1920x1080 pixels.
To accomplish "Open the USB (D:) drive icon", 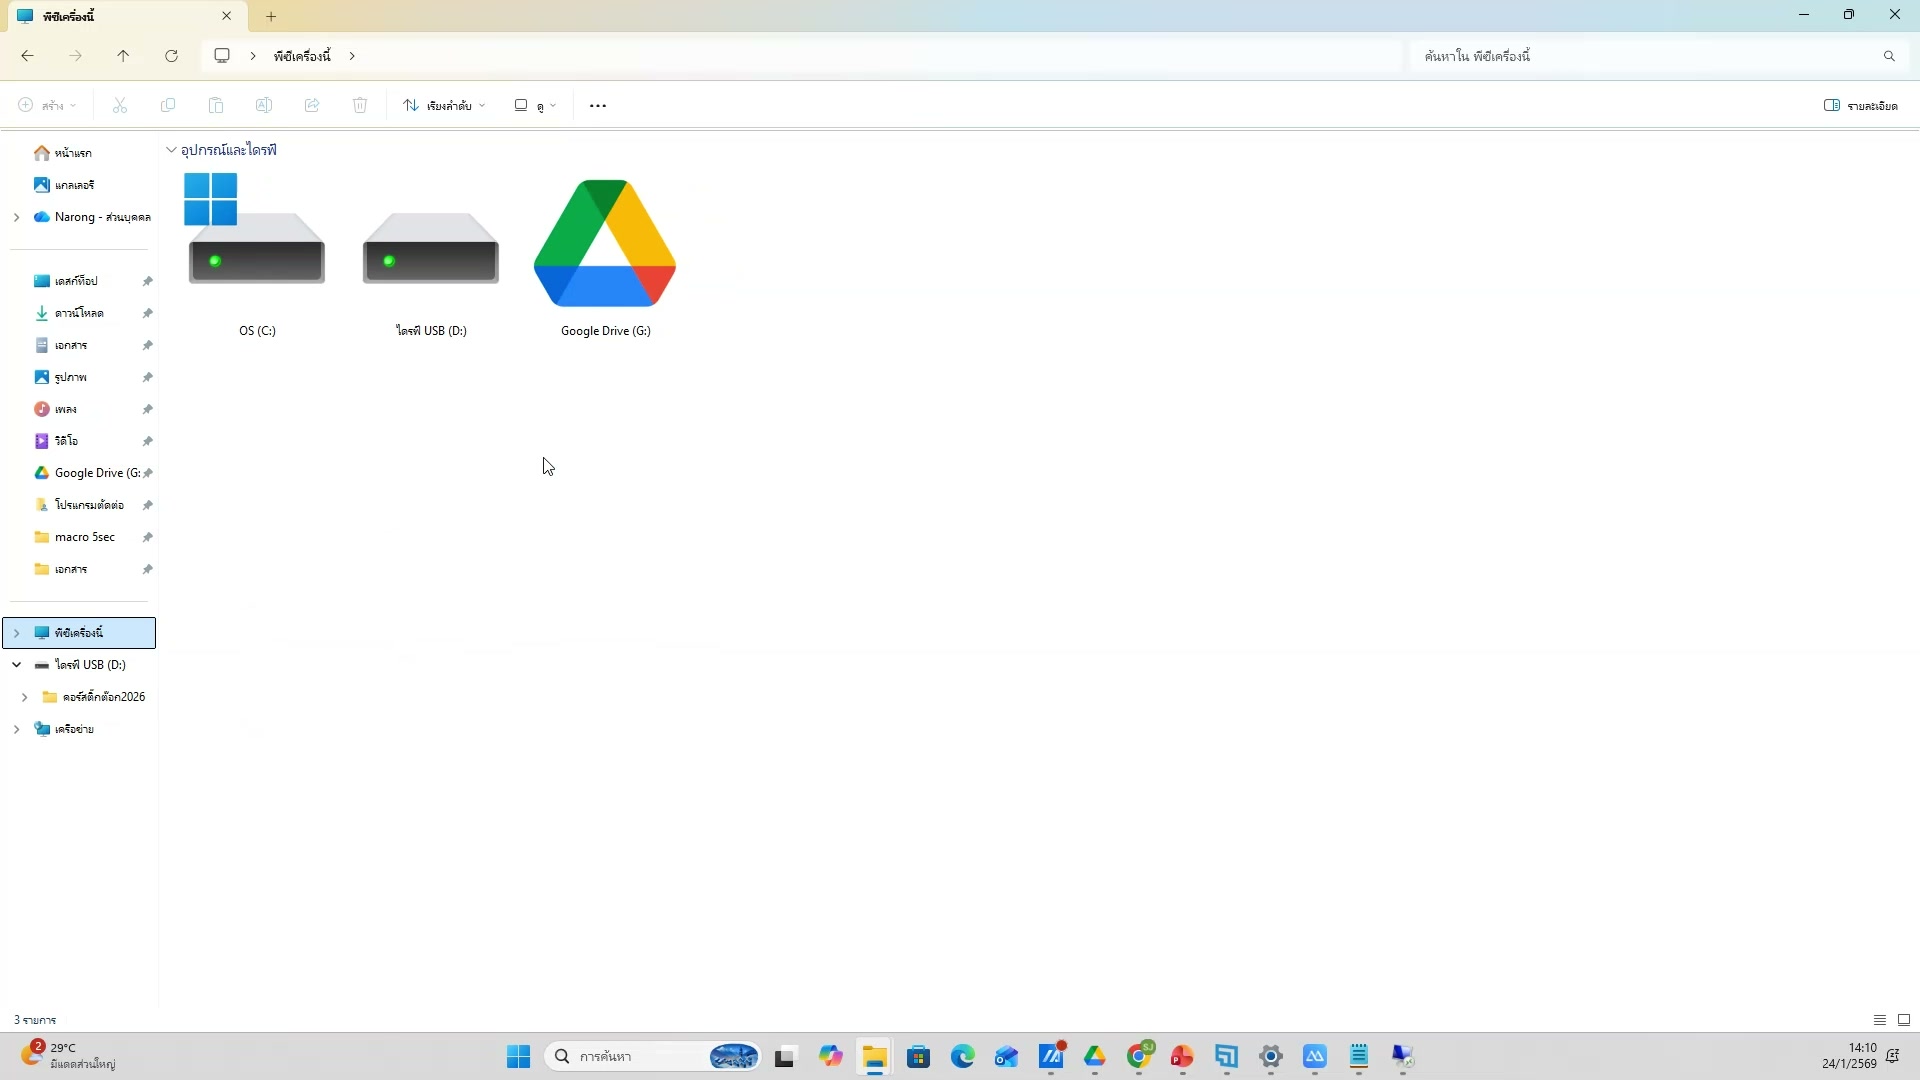I will tap(430, 250).
